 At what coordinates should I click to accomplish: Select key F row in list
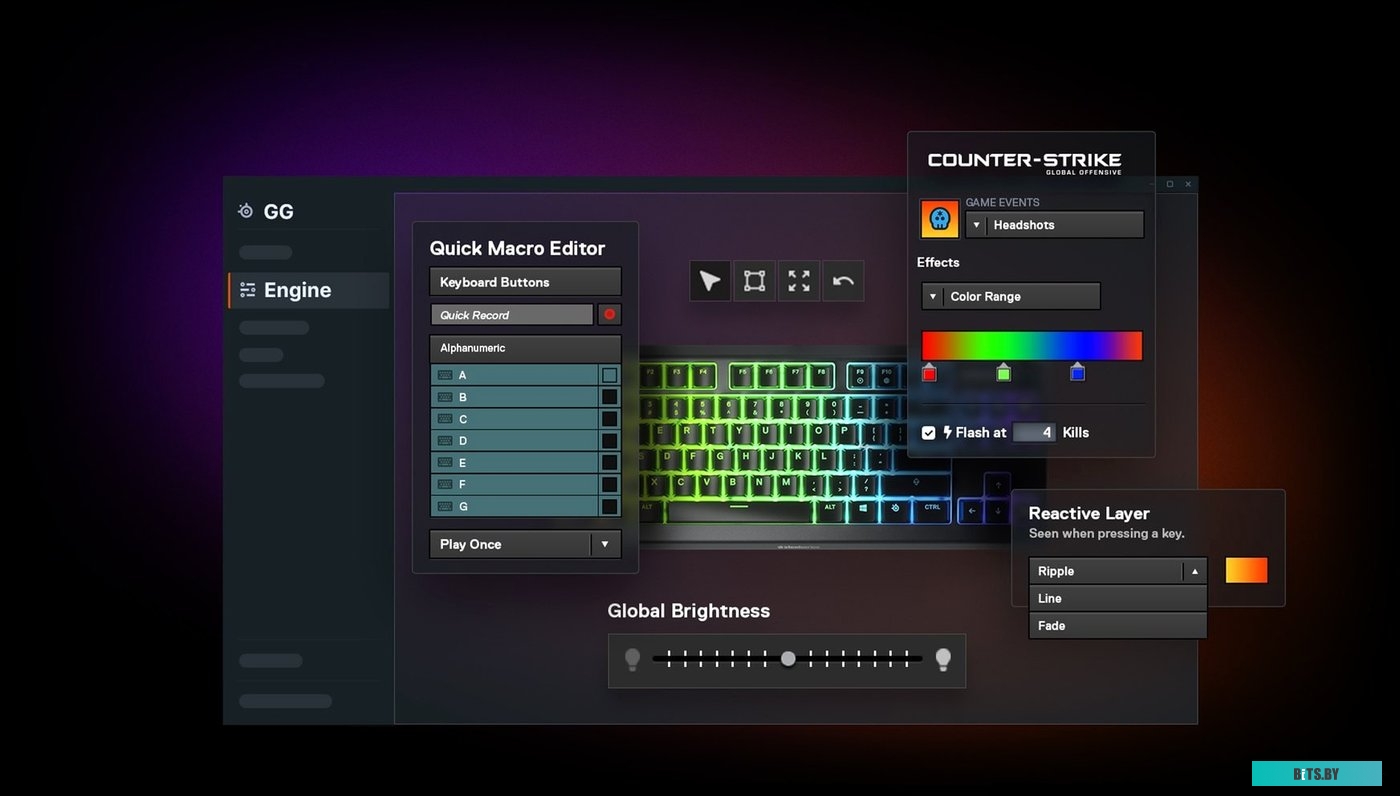pos(515,485)
